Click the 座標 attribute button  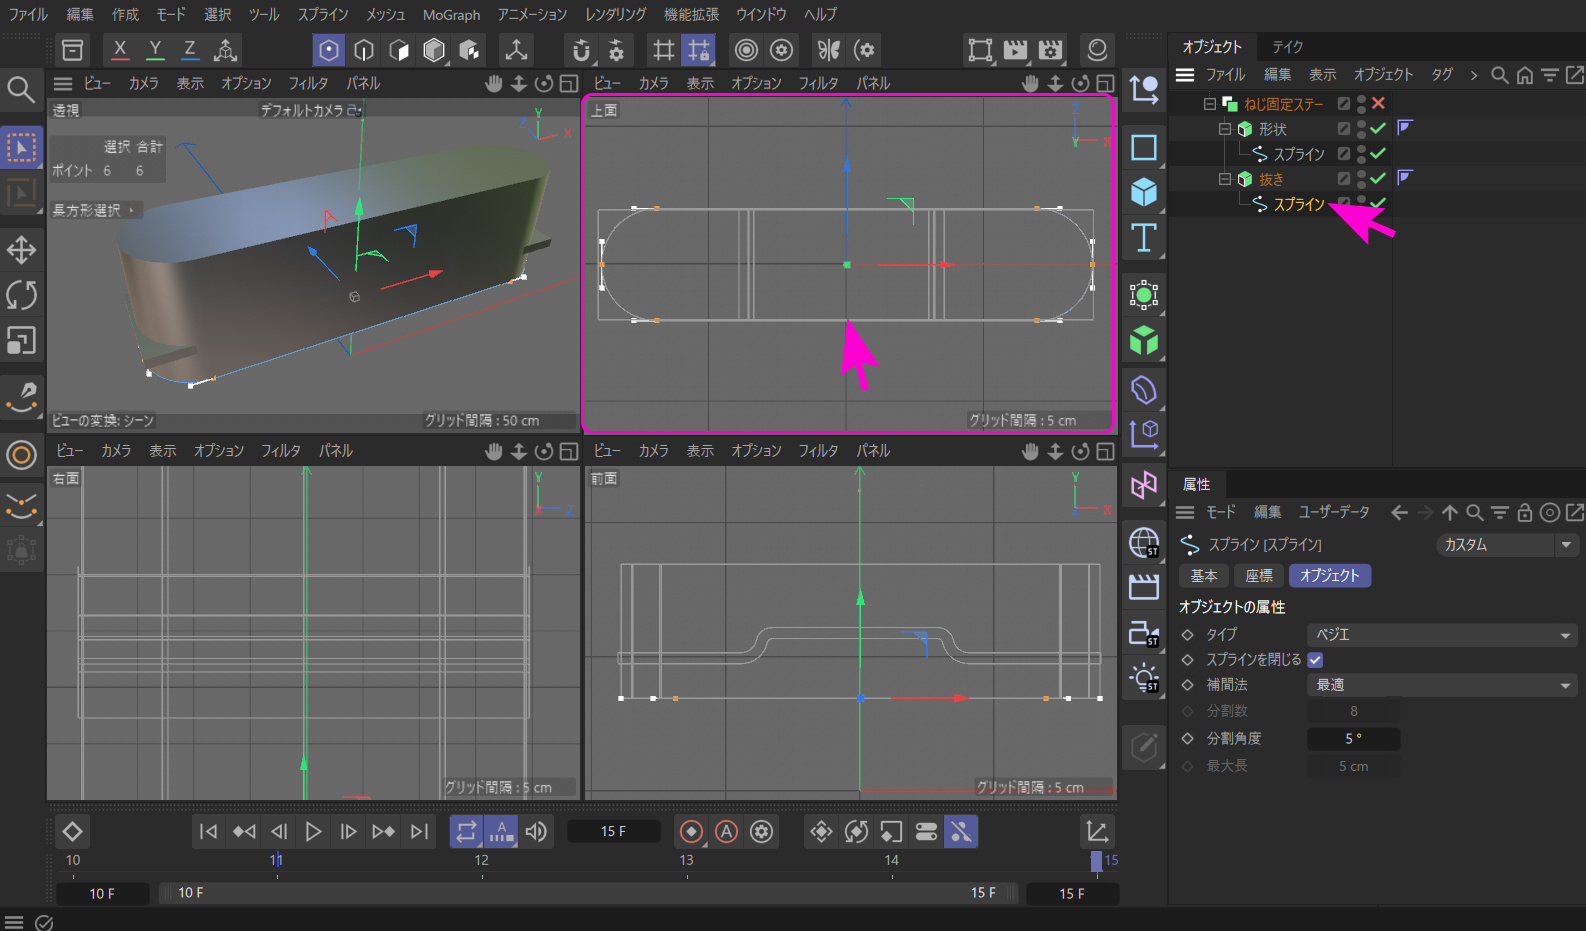tap(1258, 576)
